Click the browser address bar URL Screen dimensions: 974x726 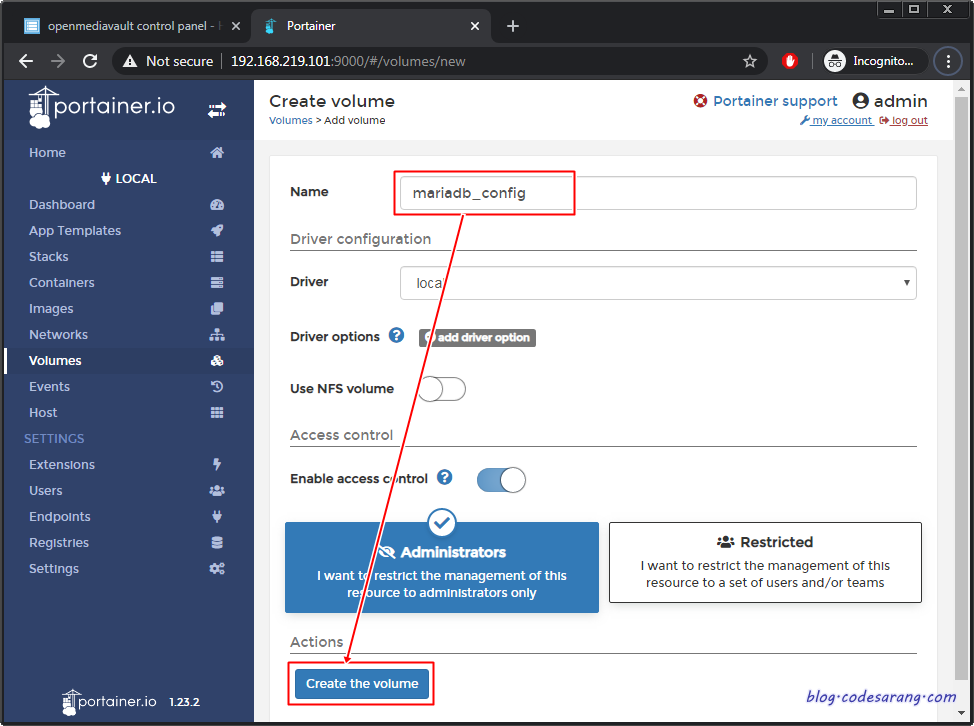(348, 61)
